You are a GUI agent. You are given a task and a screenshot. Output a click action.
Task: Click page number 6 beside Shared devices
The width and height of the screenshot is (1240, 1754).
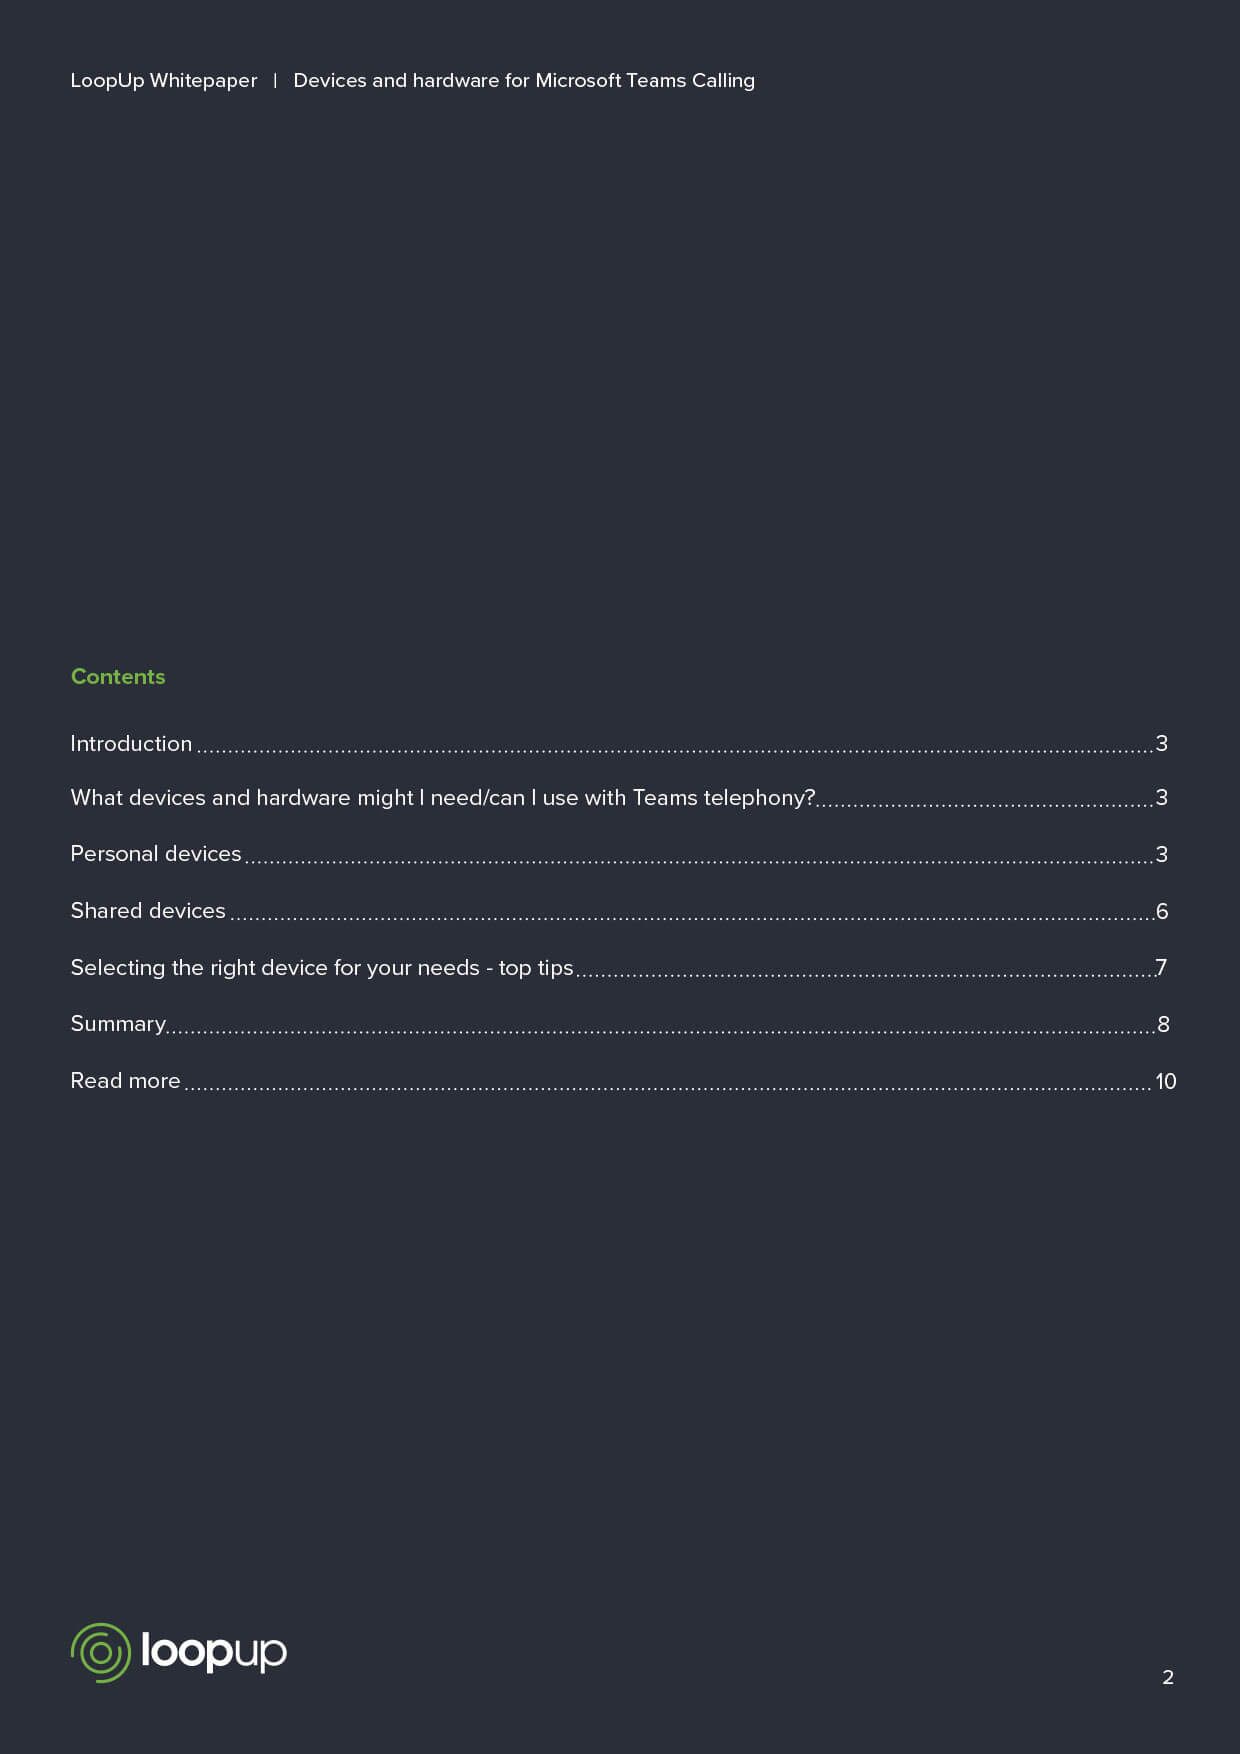pyautogui.click(x=1162, y=911)
